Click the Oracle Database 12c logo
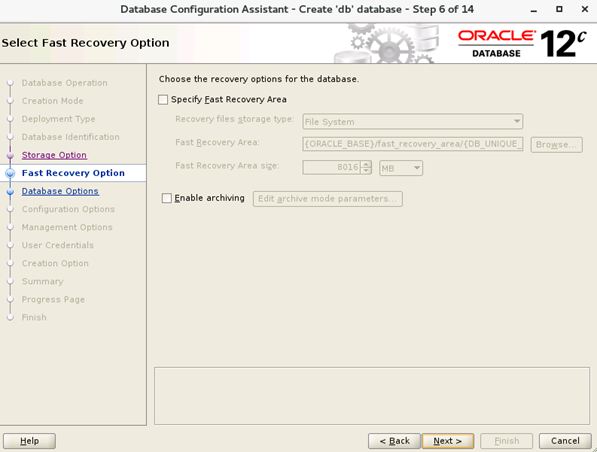Image resolution: width=597 pixels, height=452 pixels. coord(522,44)
